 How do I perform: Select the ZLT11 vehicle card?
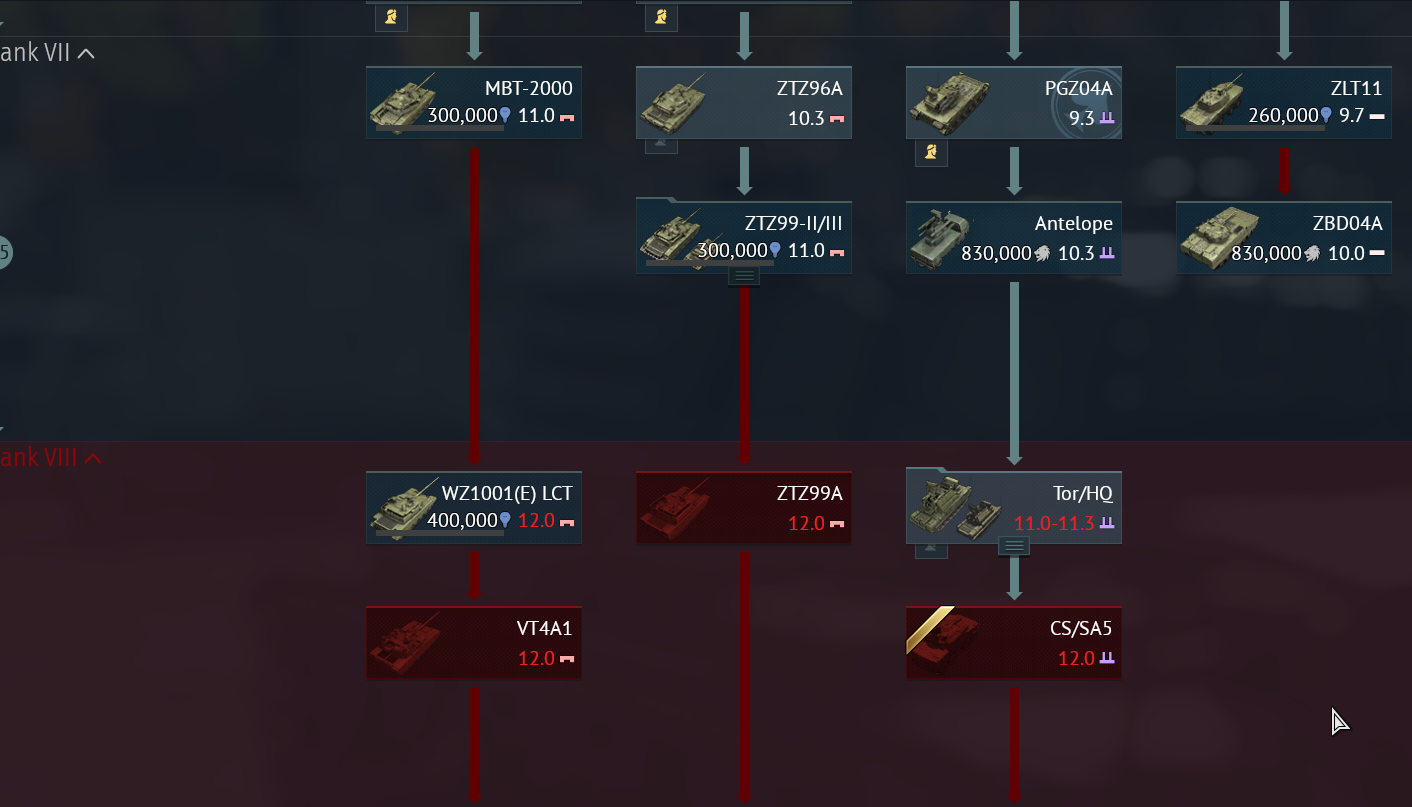(x=1284, y=102)
